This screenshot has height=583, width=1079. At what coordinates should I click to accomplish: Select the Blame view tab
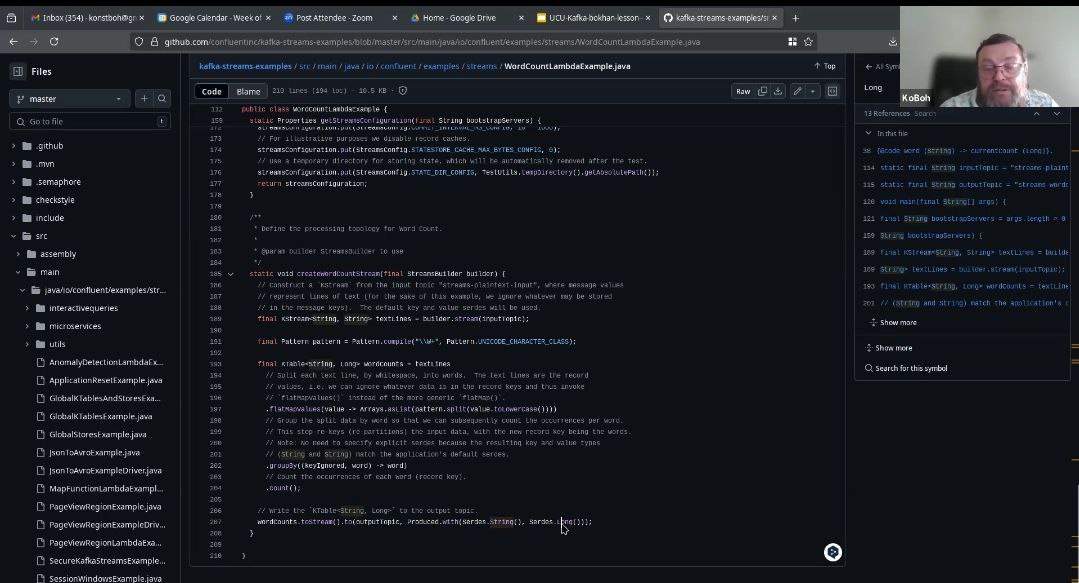point(248,92)
